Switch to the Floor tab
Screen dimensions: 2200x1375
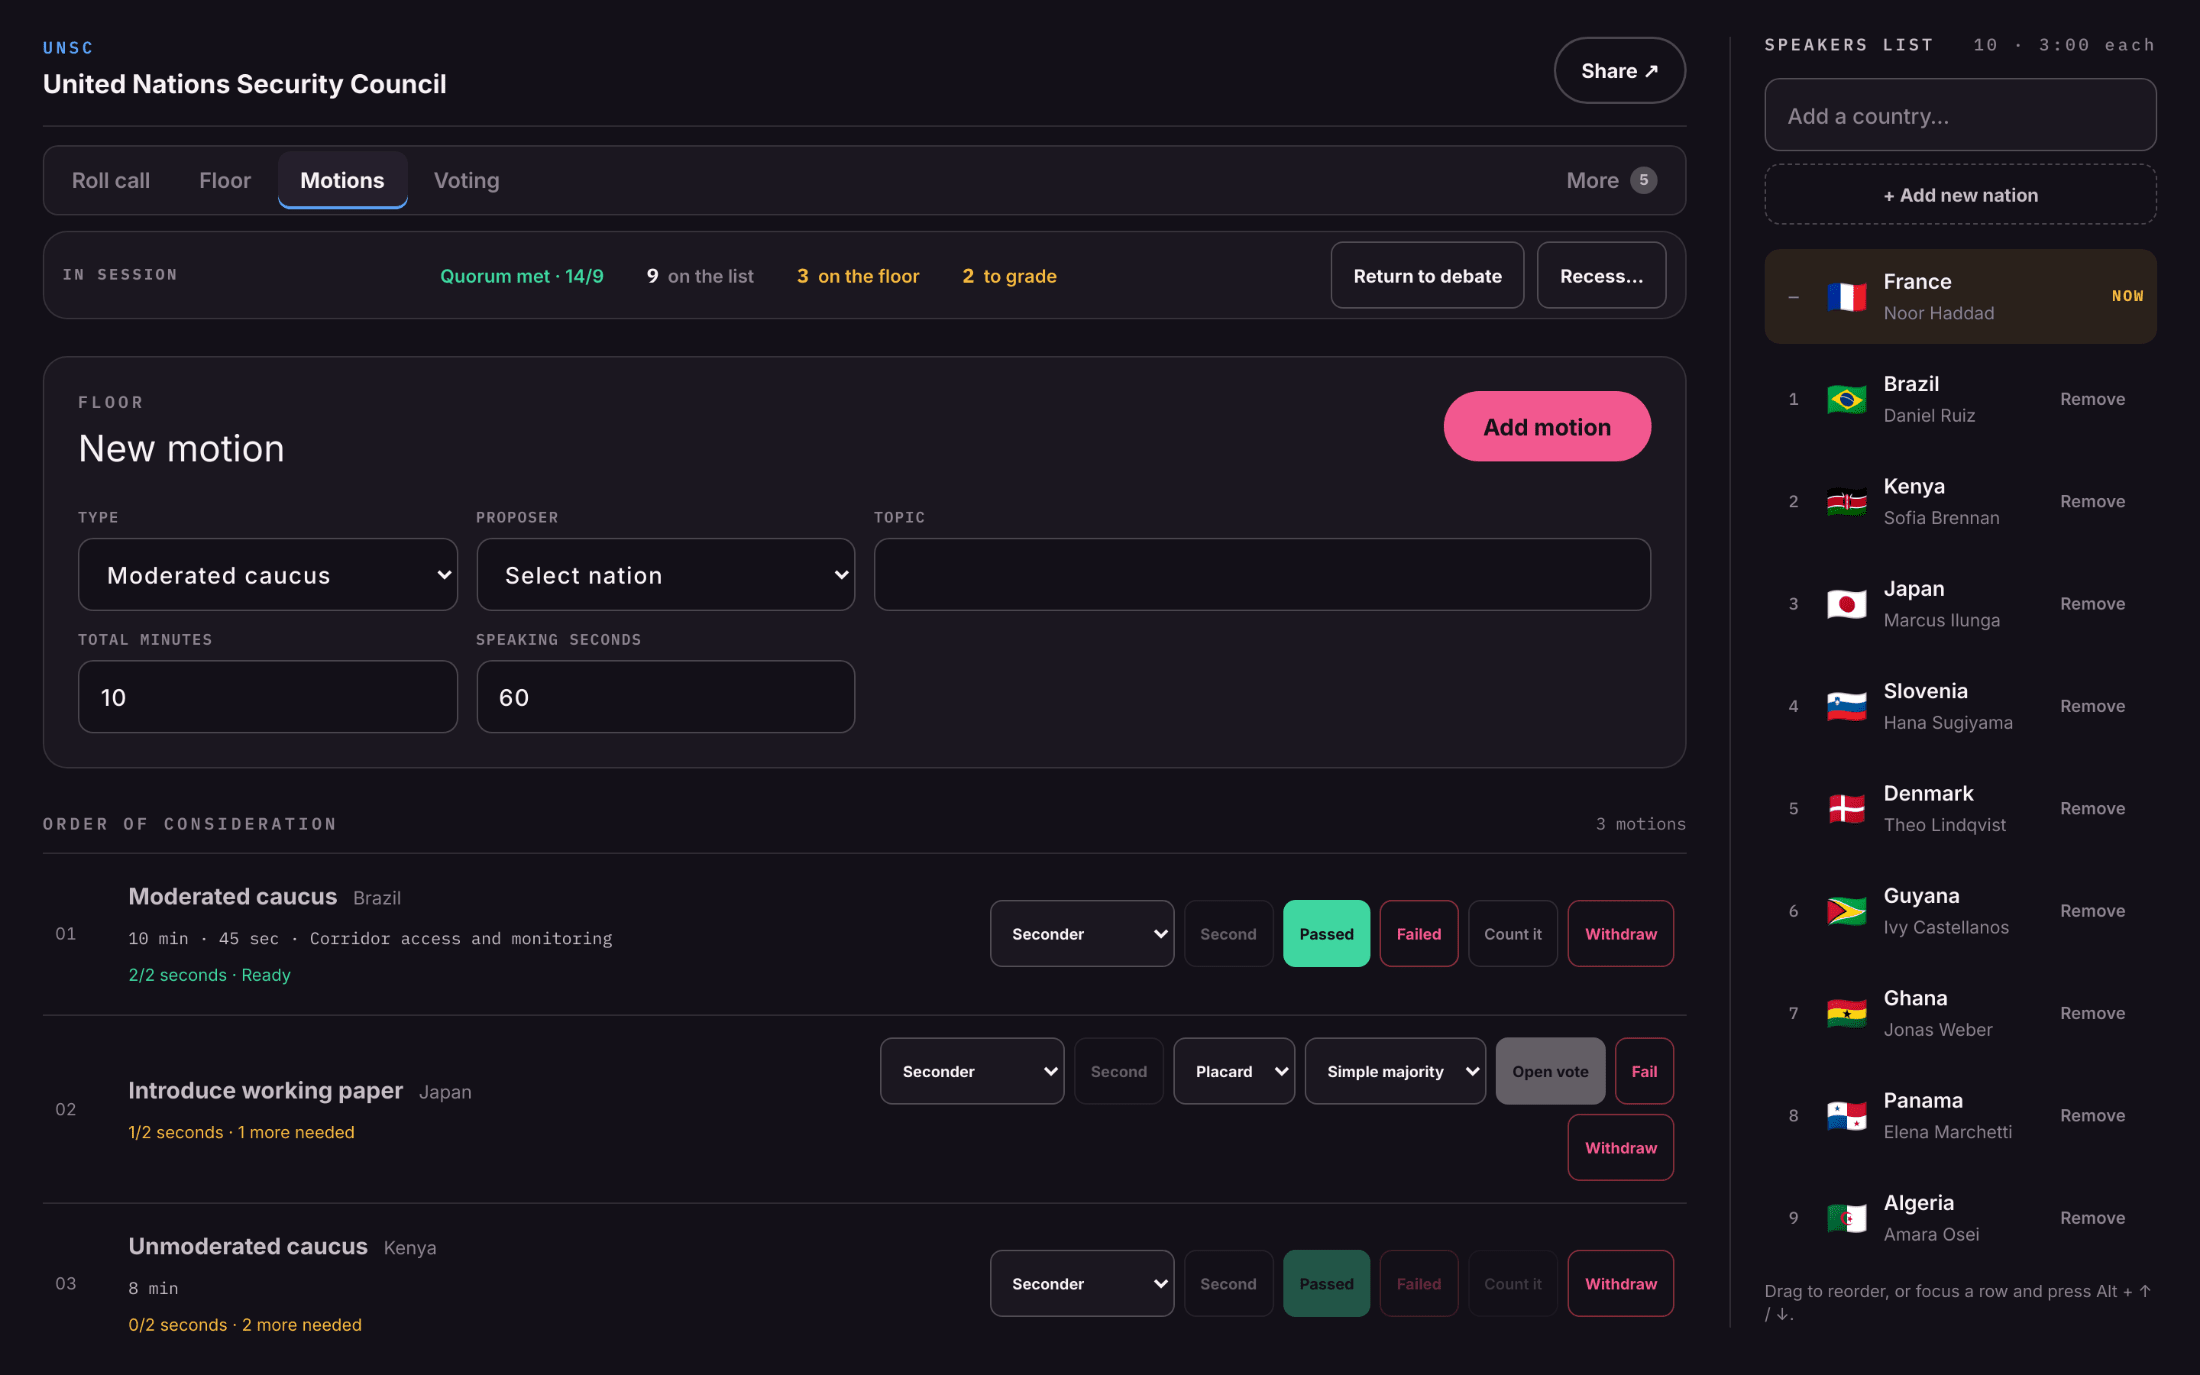pos(225,180)
